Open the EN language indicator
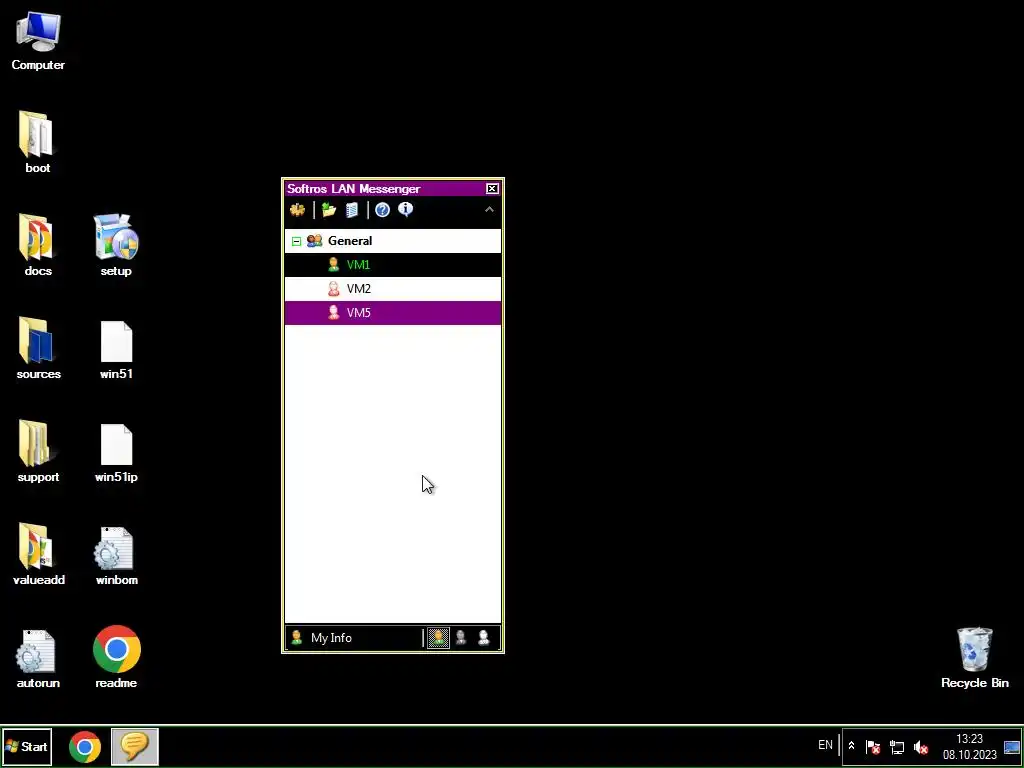Viewport: 1024px width, 768px height. pos(825,745)
